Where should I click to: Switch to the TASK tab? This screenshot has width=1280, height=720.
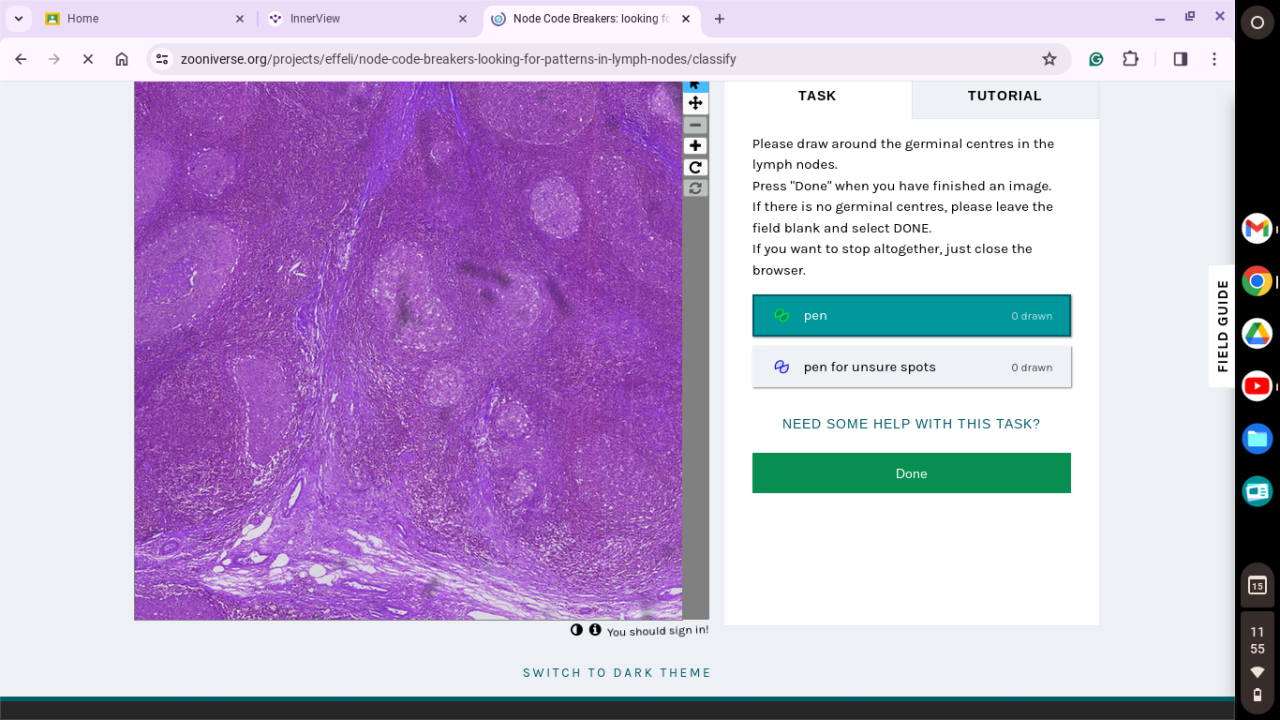click(x=817, y=96)
